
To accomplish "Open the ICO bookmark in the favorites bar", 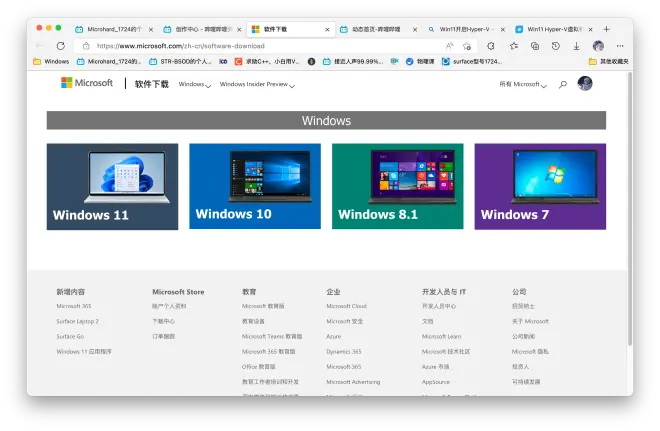I will (x=223, y=61).
